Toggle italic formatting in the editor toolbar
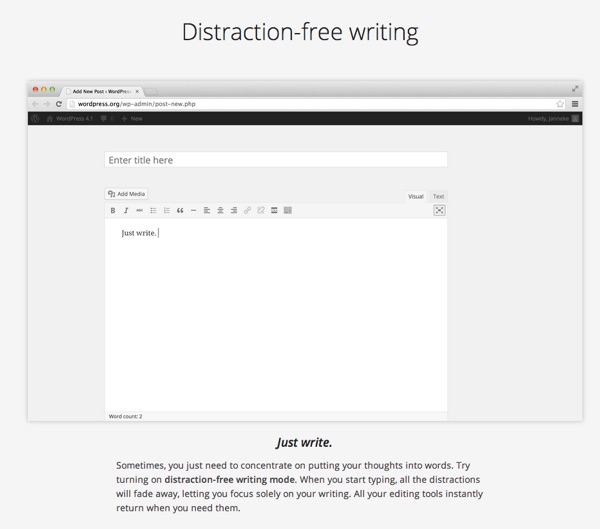This screenshot has width=600, height=529. point(126,210)
